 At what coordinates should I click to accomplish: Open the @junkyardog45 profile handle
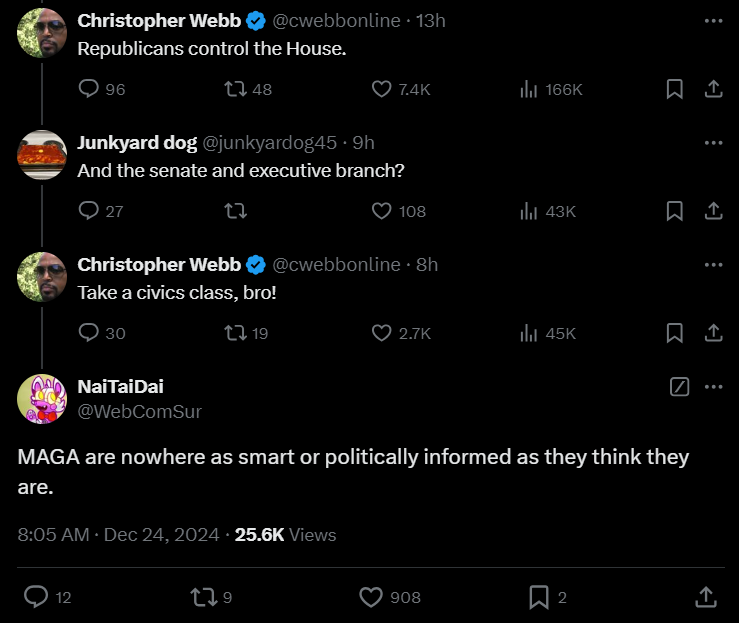click(x=270, y=142)
